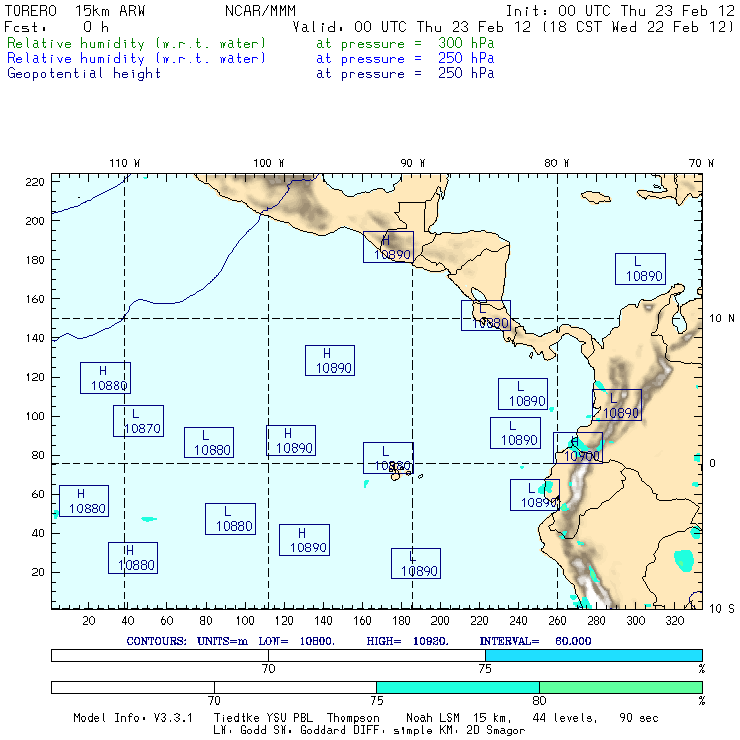Click the 'L 10880' label box over Costa Rica
Viewport: 740px width, 740px height.
[x=486, y=315]
